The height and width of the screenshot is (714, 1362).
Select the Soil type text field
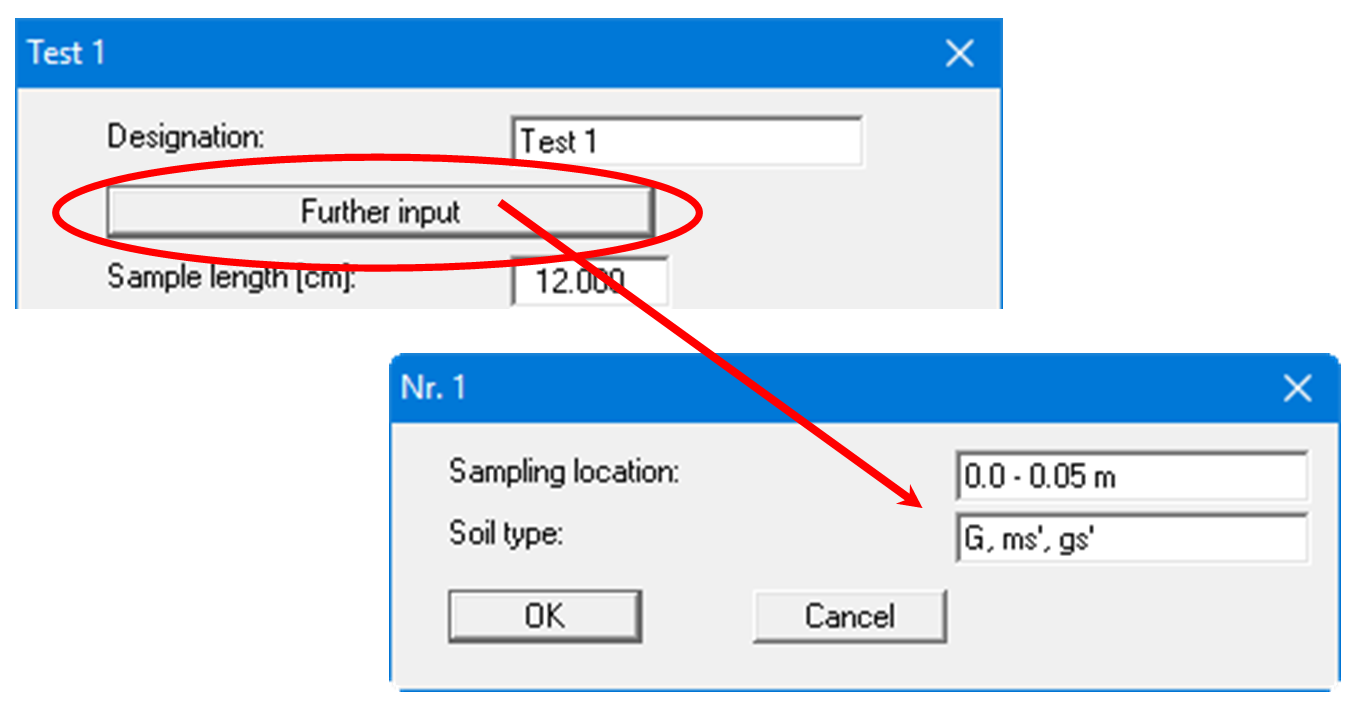(x=1131, y=540)
